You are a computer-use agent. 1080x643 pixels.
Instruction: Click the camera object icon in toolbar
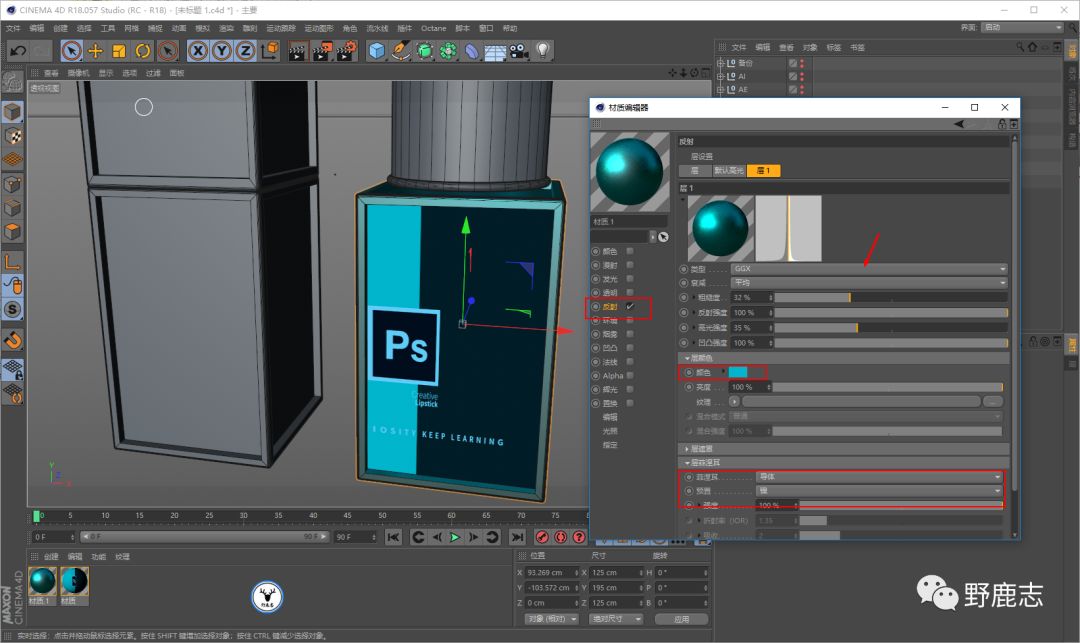point(519,50)
